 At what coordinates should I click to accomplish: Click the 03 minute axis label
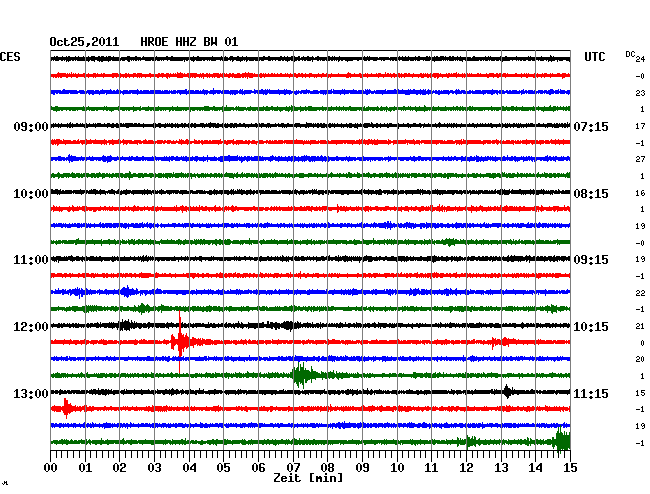pyautogui.click(x=154, y=467)
